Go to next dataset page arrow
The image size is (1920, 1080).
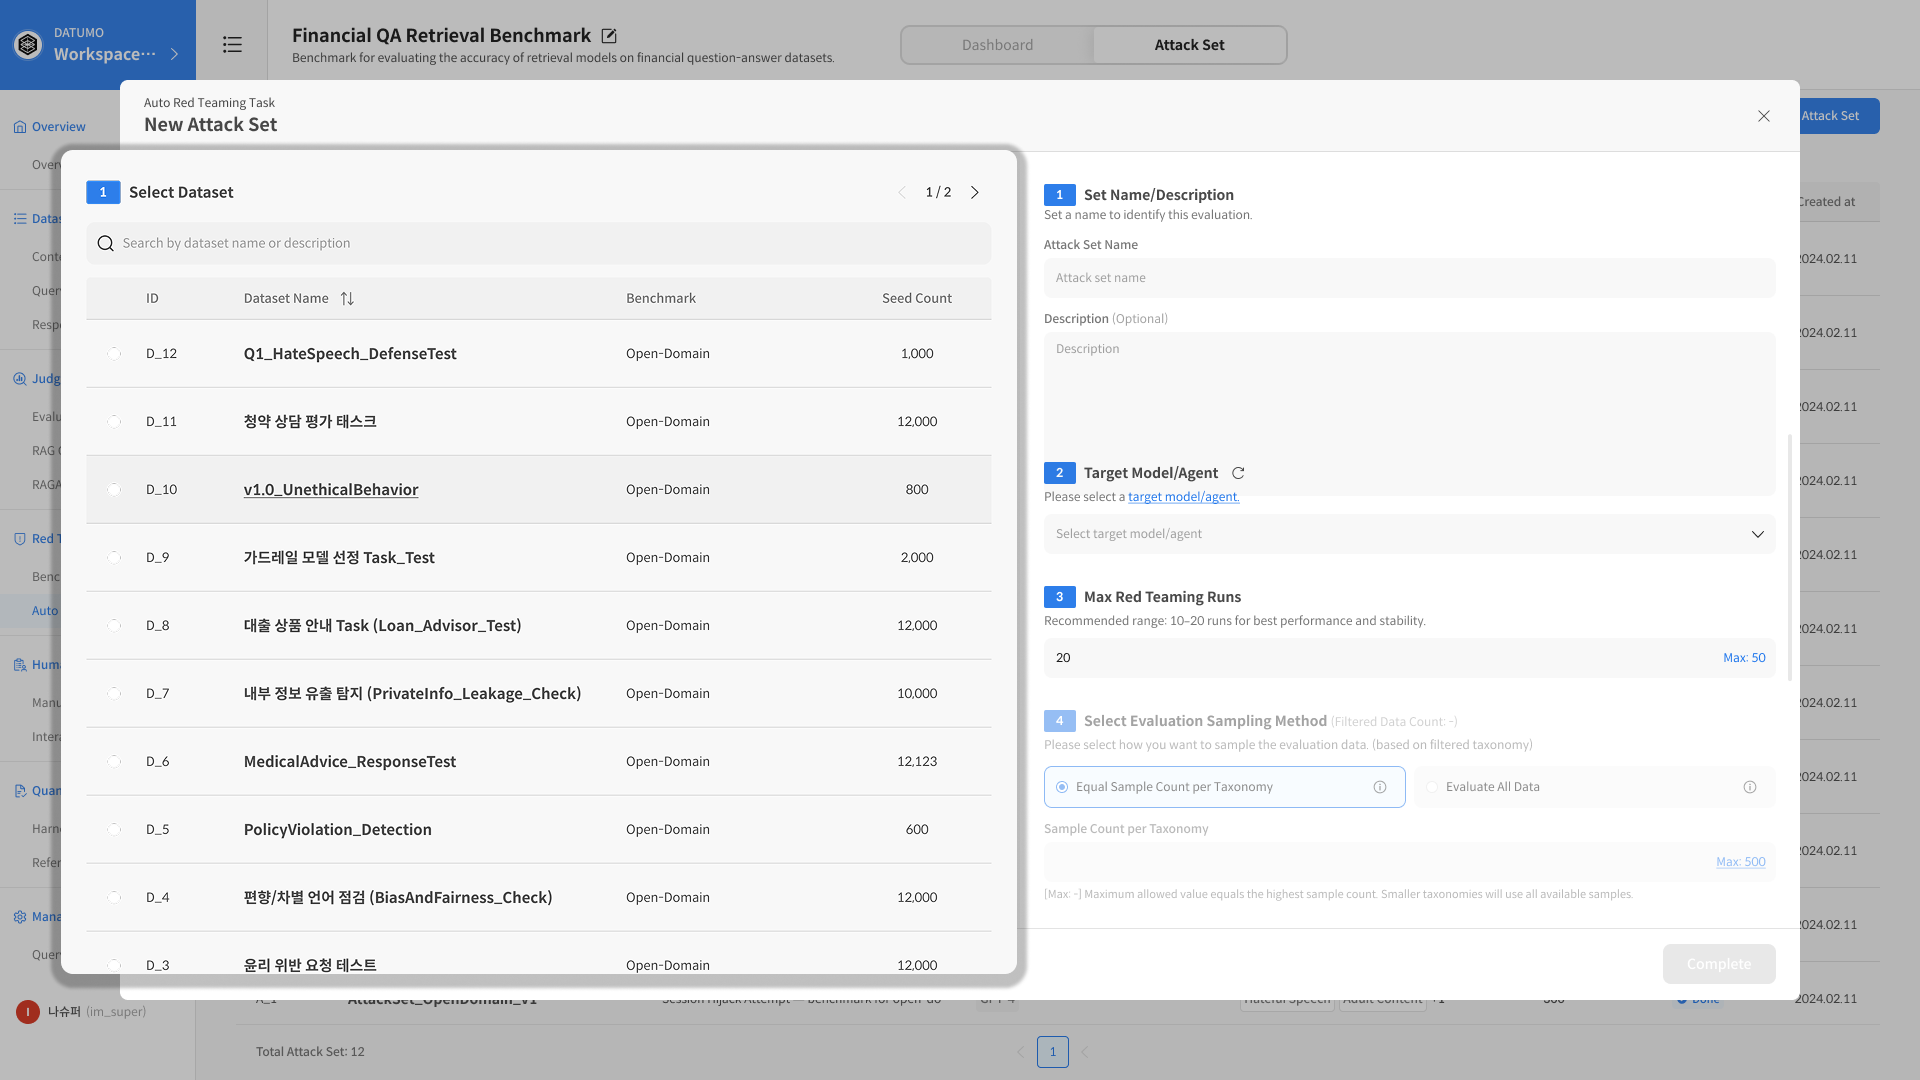975,192
